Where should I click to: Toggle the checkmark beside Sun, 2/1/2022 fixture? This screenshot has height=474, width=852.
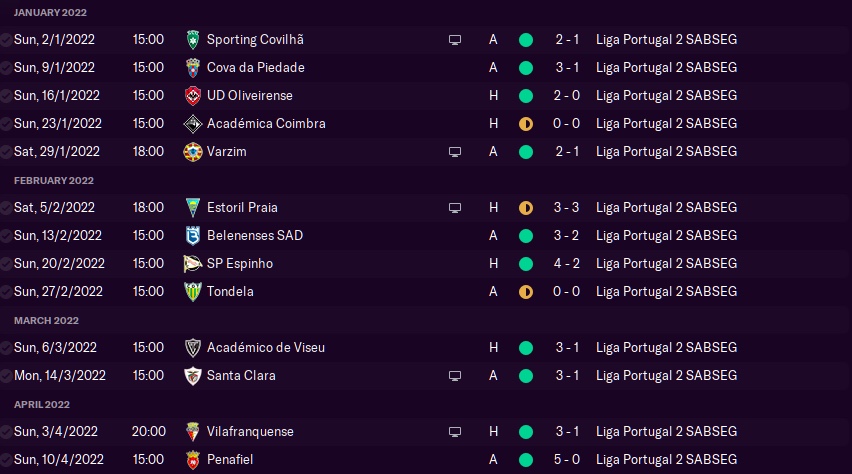[x=7, y=40]
